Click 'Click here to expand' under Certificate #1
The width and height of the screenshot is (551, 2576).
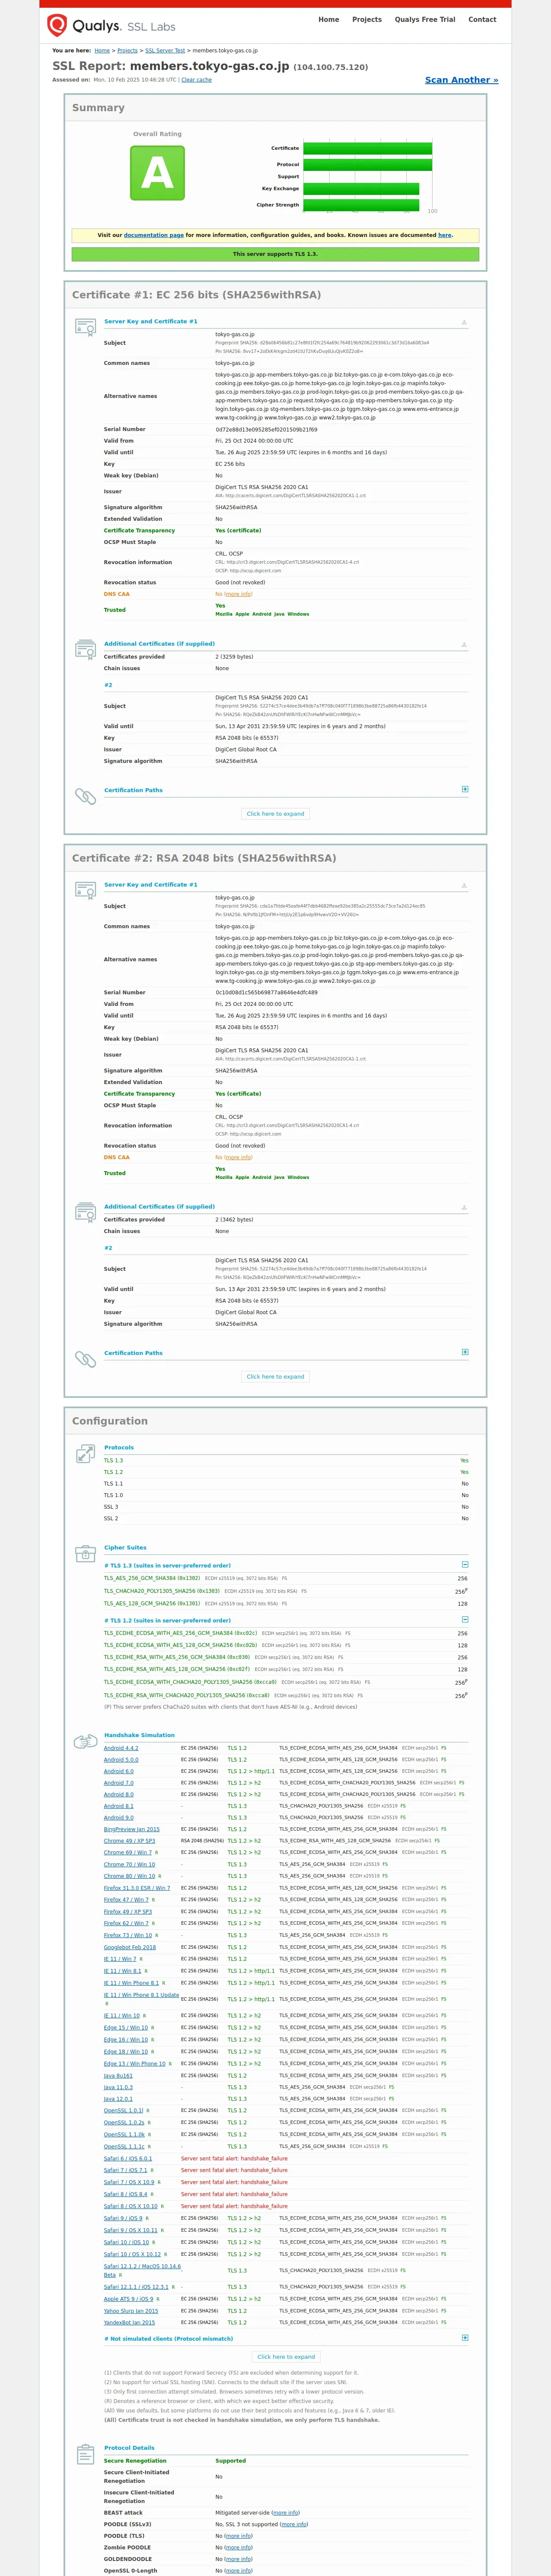coord(276,814)
